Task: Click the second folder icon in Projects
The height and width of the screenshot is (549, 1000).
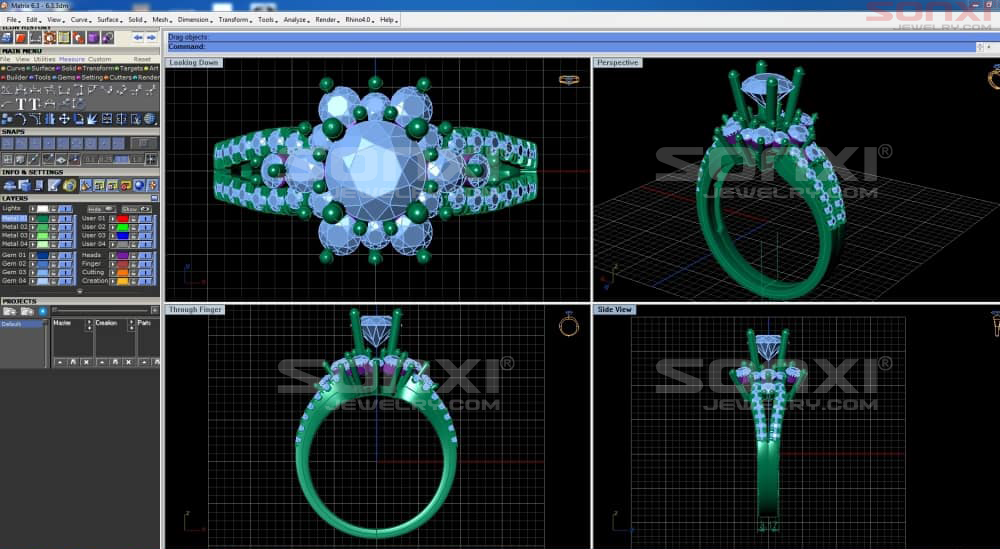Action: click(x=27, y=311)
